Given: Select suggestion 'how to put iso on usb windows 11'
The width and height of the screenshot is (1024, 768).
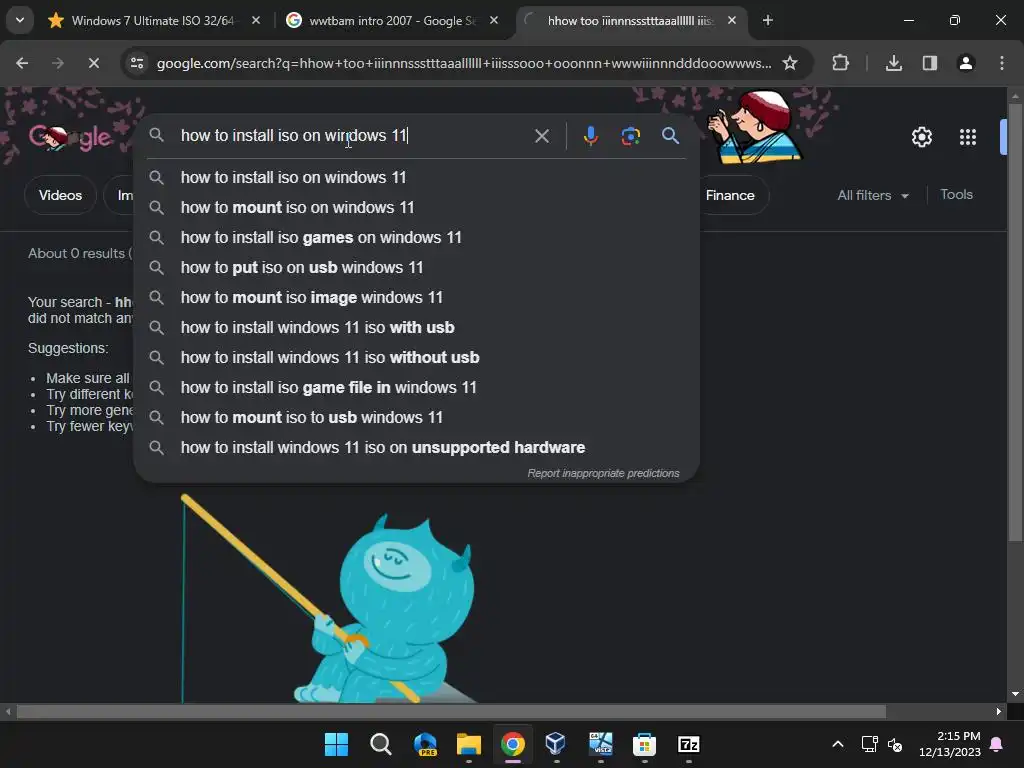Looking at the screenshot, I should pyautogui.click(x=416, y=267).
